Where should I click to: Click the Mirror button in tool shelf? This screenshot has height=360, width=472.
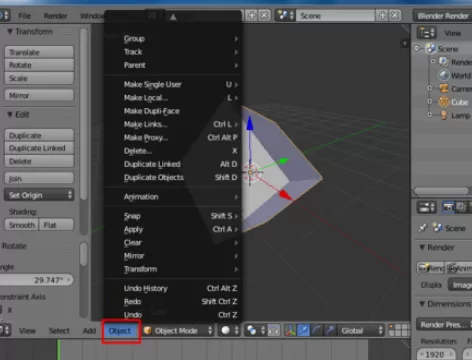39,95
